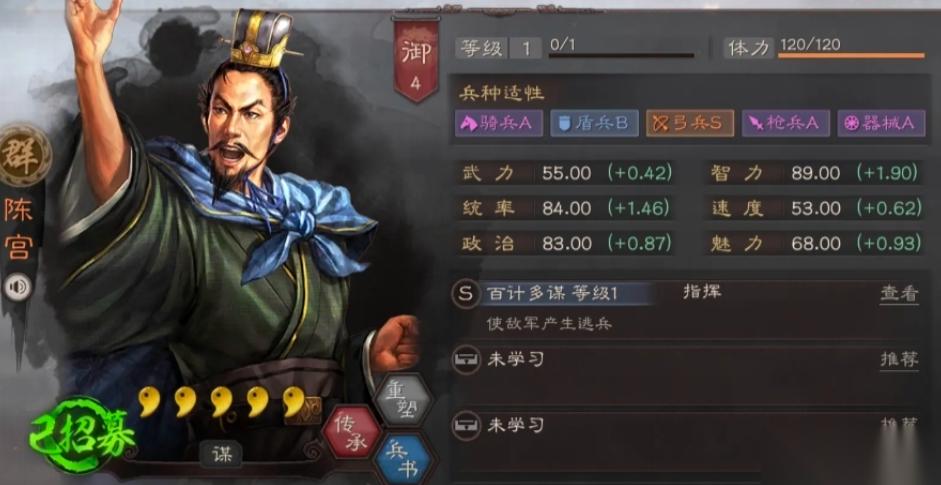Viewport: 941px width, 485px height.
Task: Select the red 御 4 banner
Action: [416, 58]
